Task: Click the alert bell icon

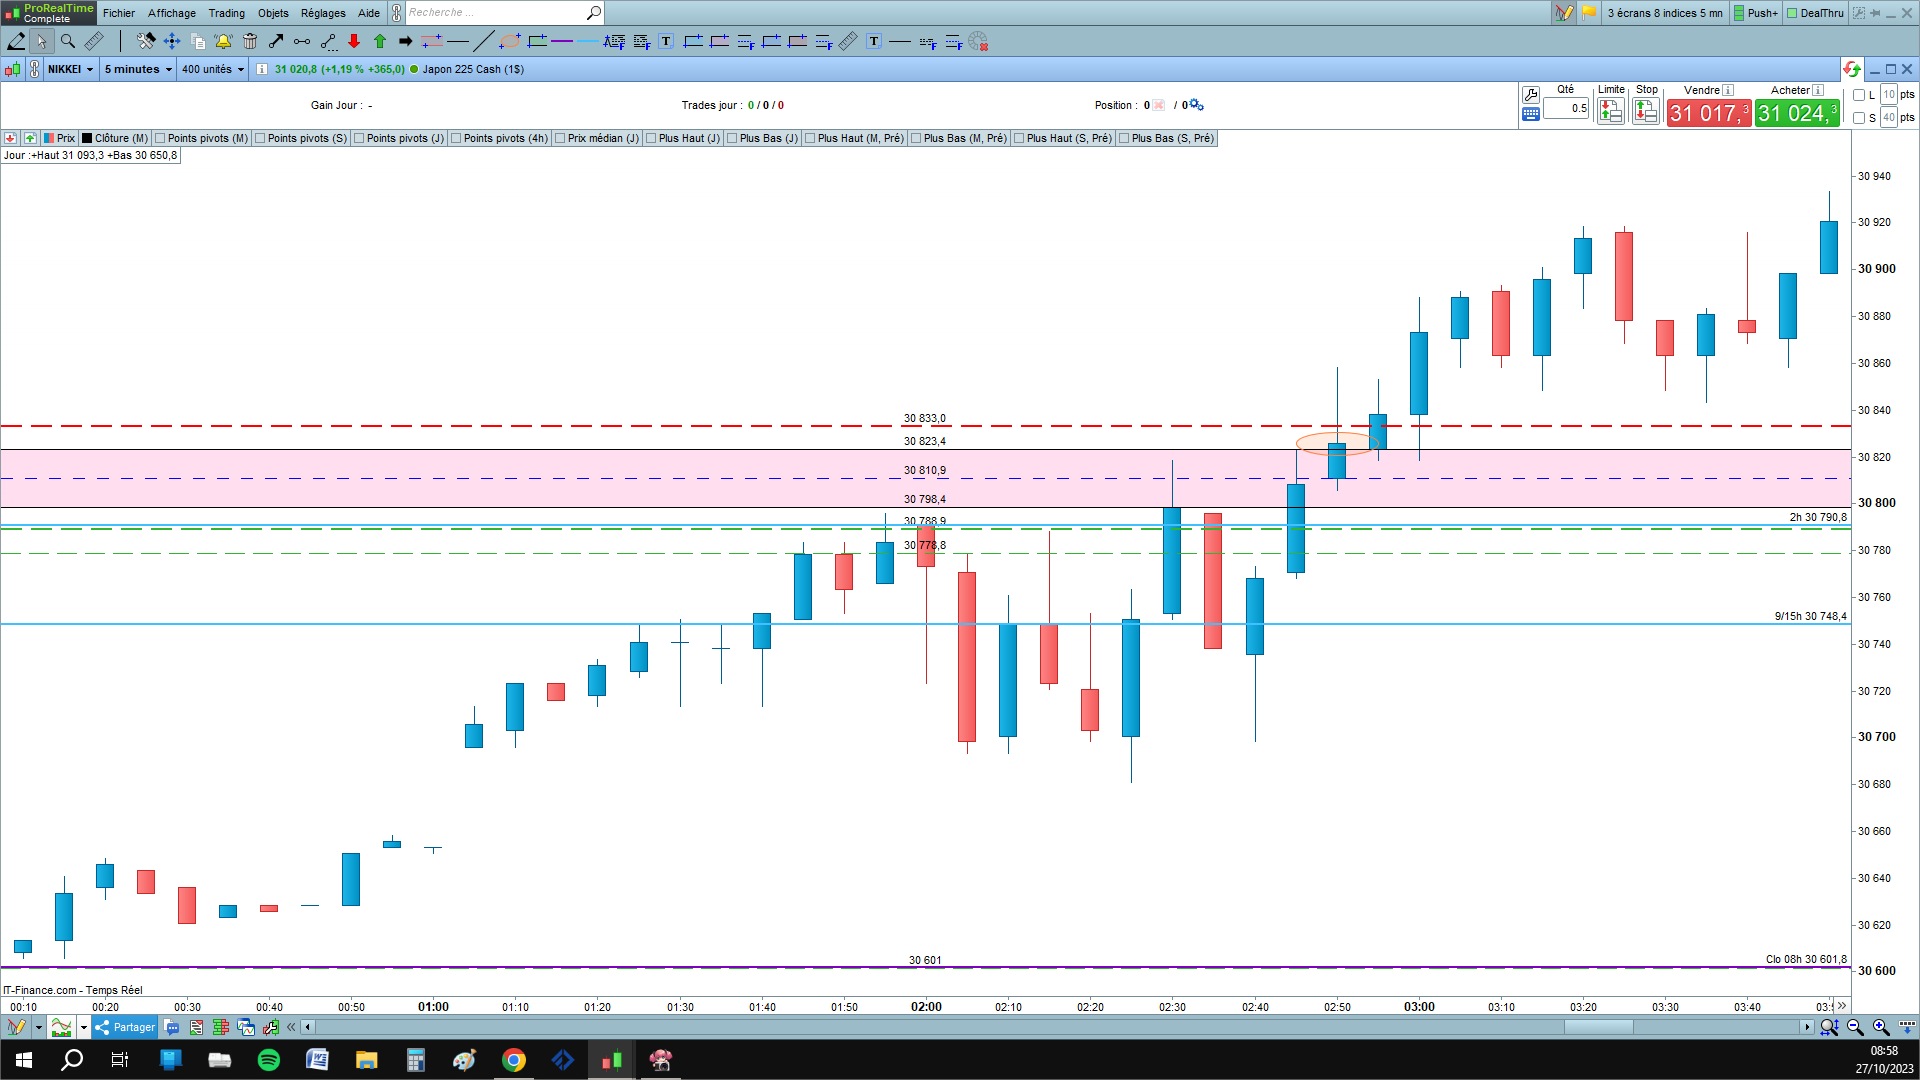Action: click(223, 41)
